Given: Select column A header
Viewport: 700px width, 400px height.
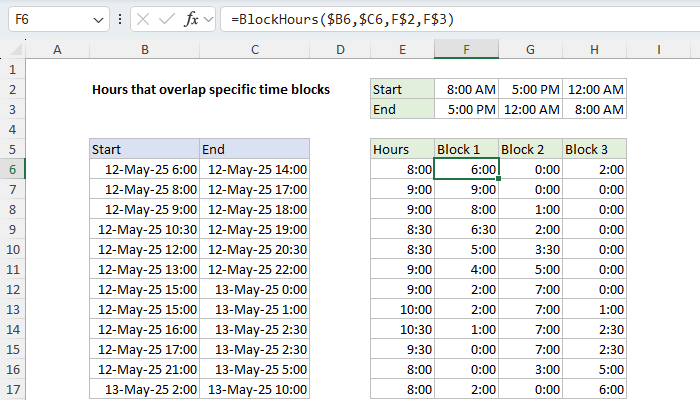Looking at the screenshot, I should tap(57, 49).
